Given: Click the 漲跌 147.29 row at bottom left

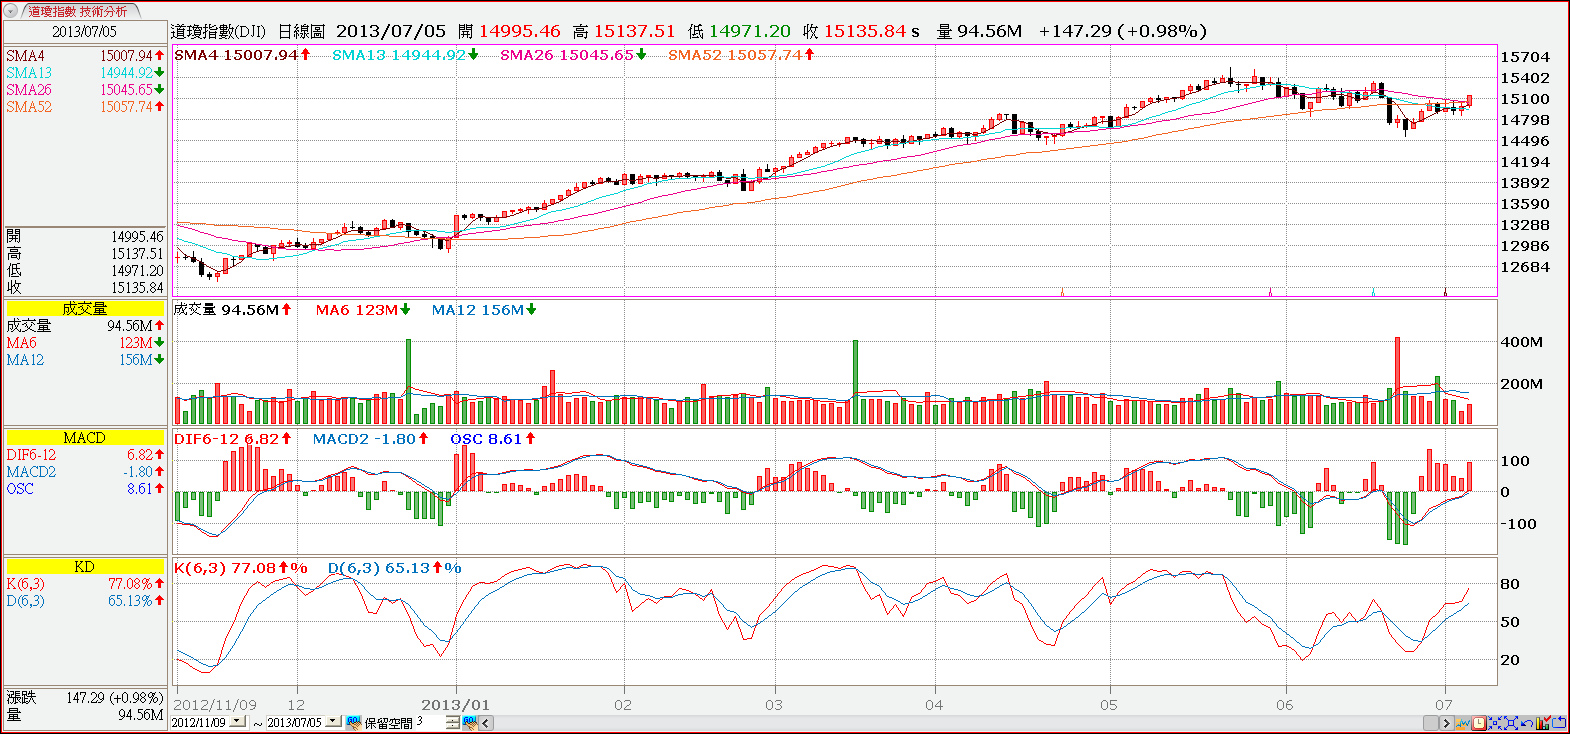Looking at the screenshot, I should (x=84, y=698).
